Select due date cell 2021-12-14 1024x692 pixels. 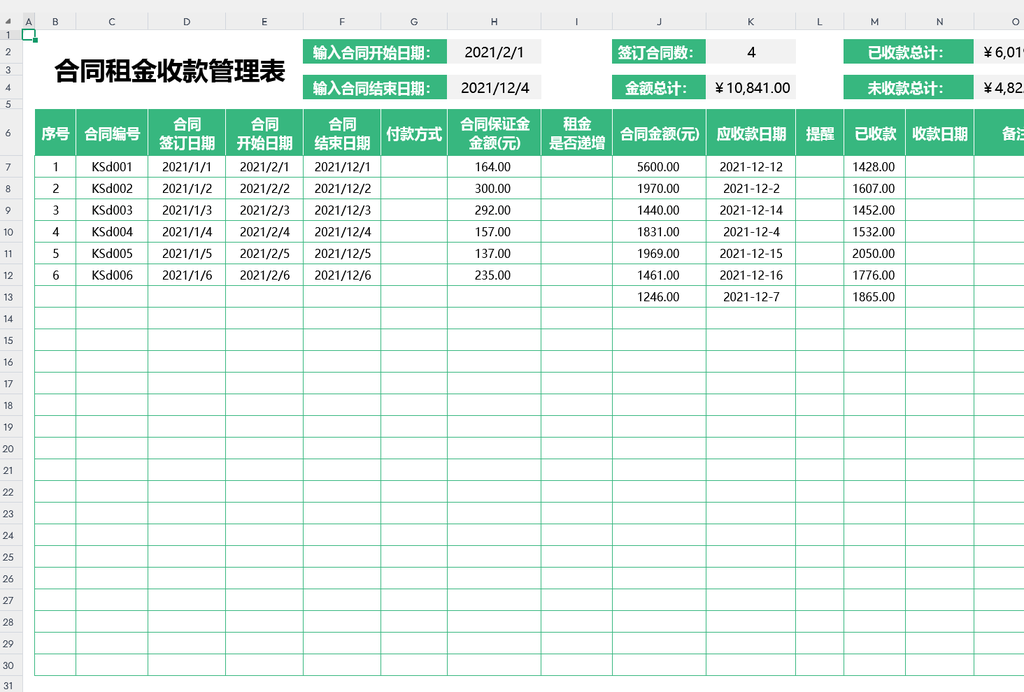tap(751, 210)
